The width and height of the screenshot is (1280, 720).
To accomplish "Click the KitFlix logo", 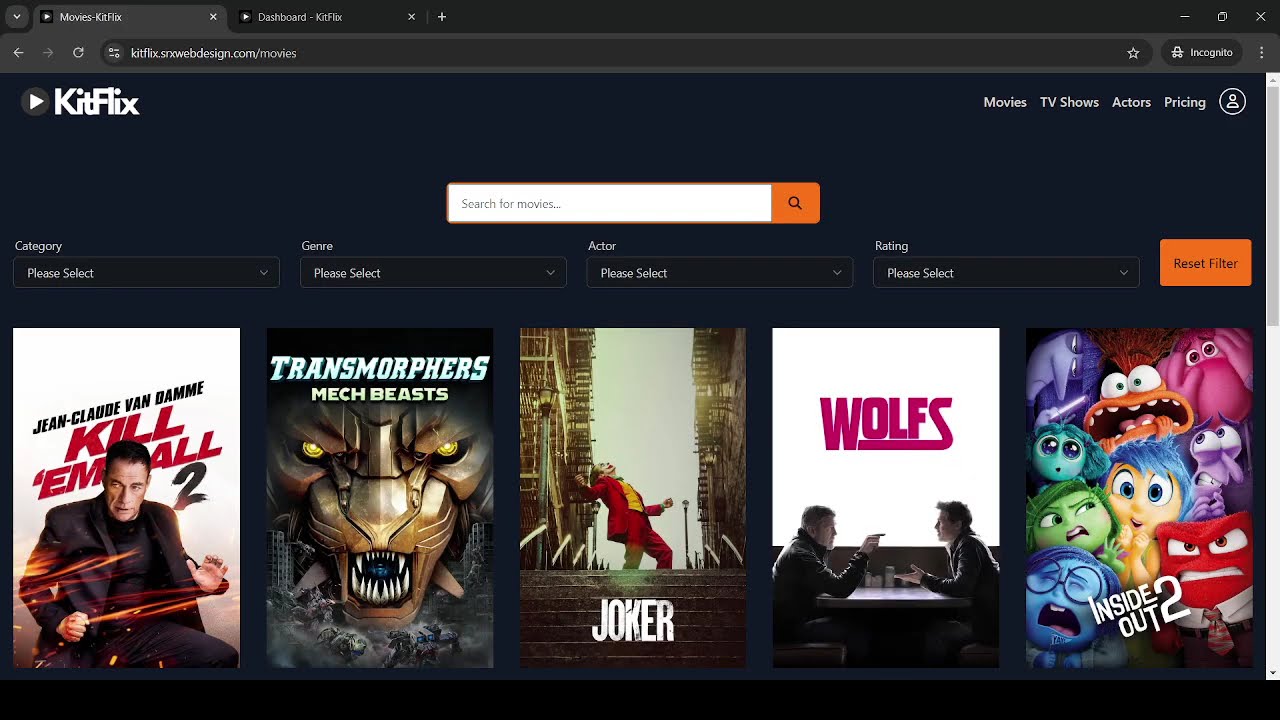I will 80,102.
